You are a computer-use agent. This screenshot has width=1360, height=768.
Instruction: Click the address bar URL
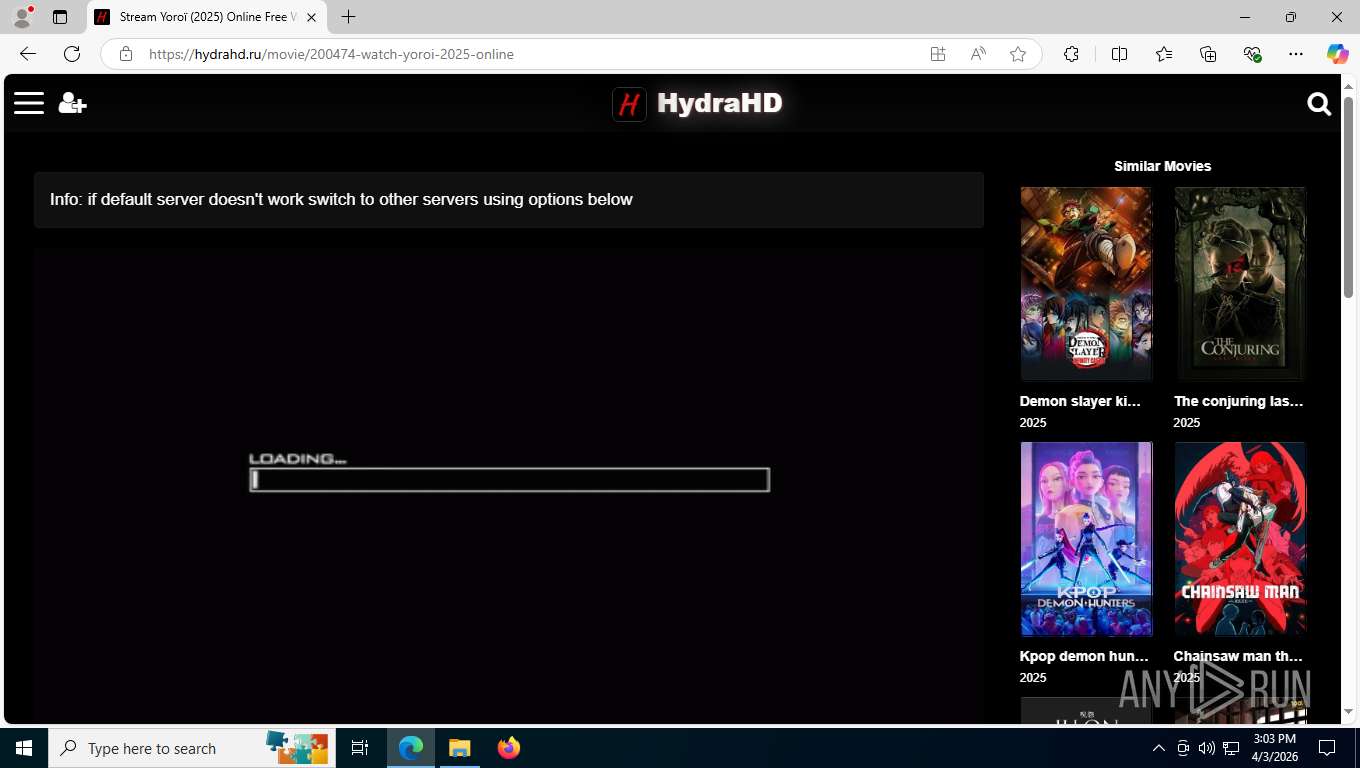(331, 54)
